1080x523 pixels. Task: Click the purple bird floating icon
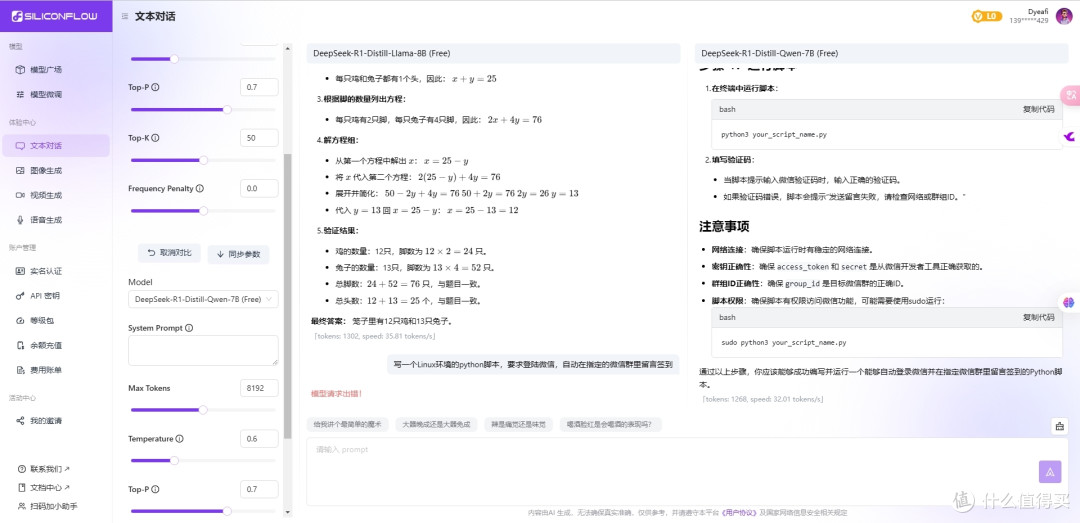1070,137
